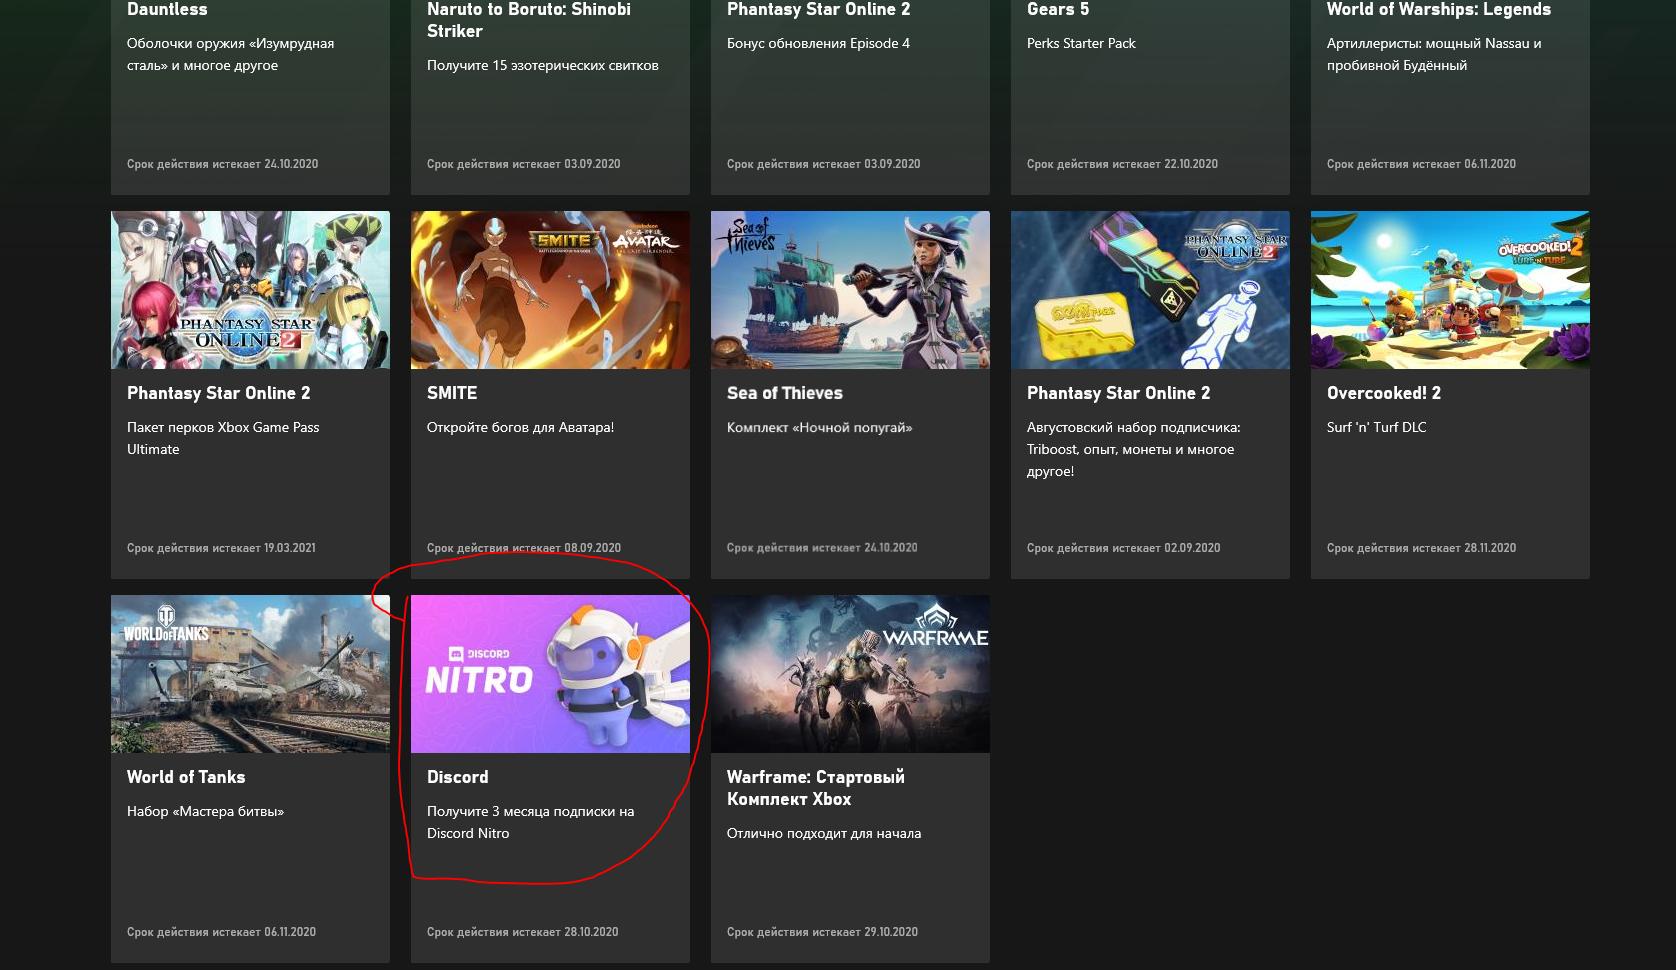The image size is (1676, 970).
Task: Open the Phantasy Star Online 2 August subscriber pack image
Action: tap(1150, 290)
